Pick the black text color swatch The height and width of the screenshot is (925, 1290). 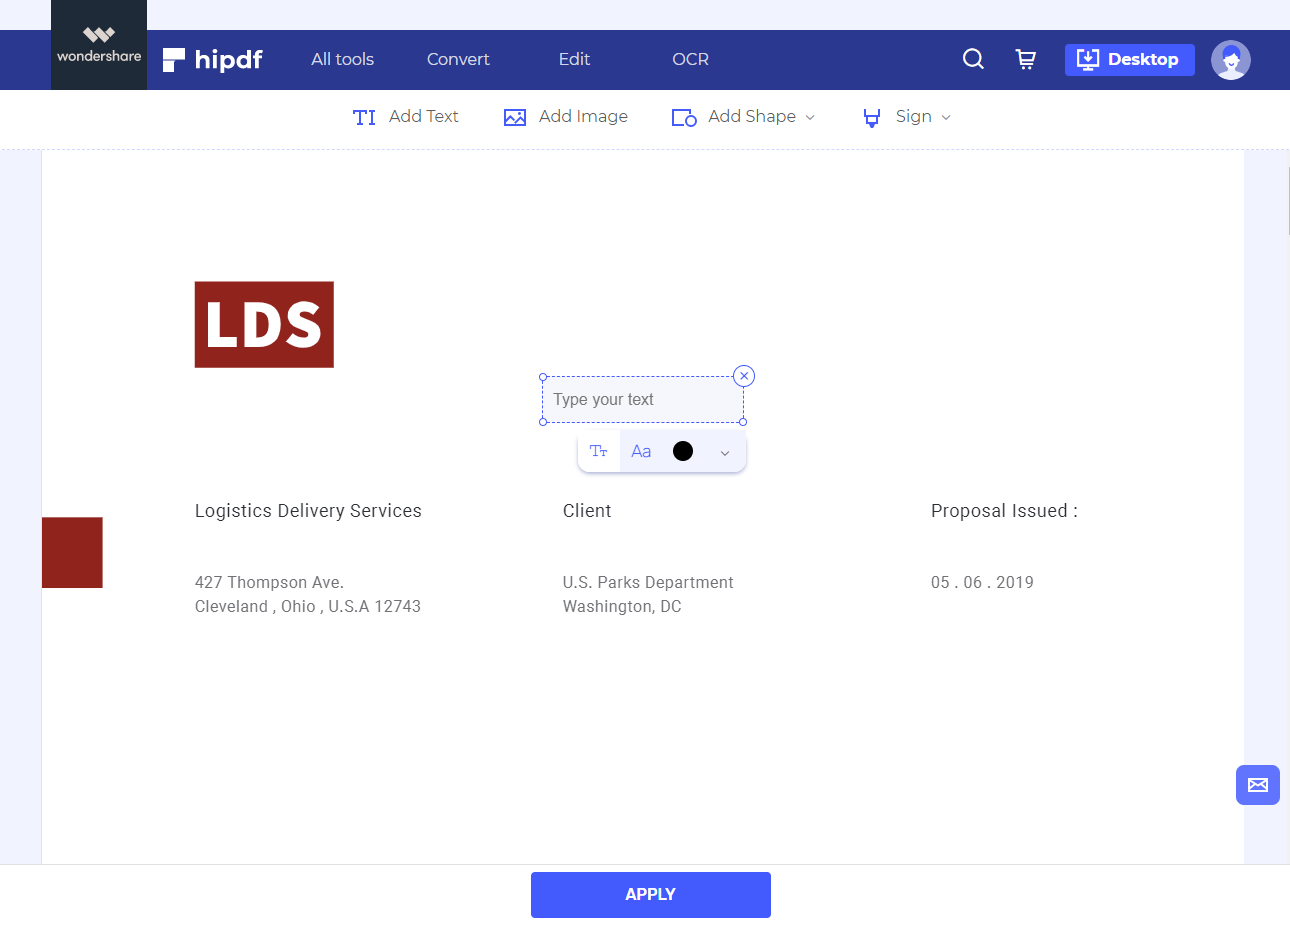(683, 451)
